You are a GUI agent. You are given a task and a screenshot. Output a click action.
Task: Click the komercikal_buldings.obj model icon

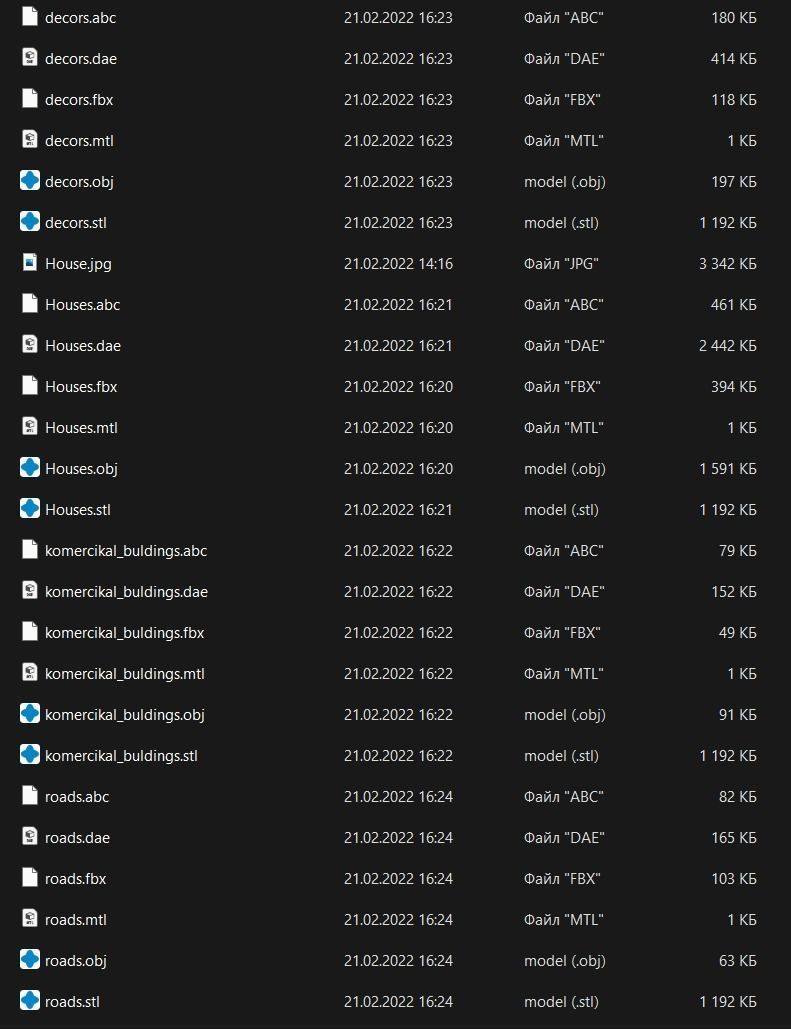pyautogui.click(x=30, y=714)
